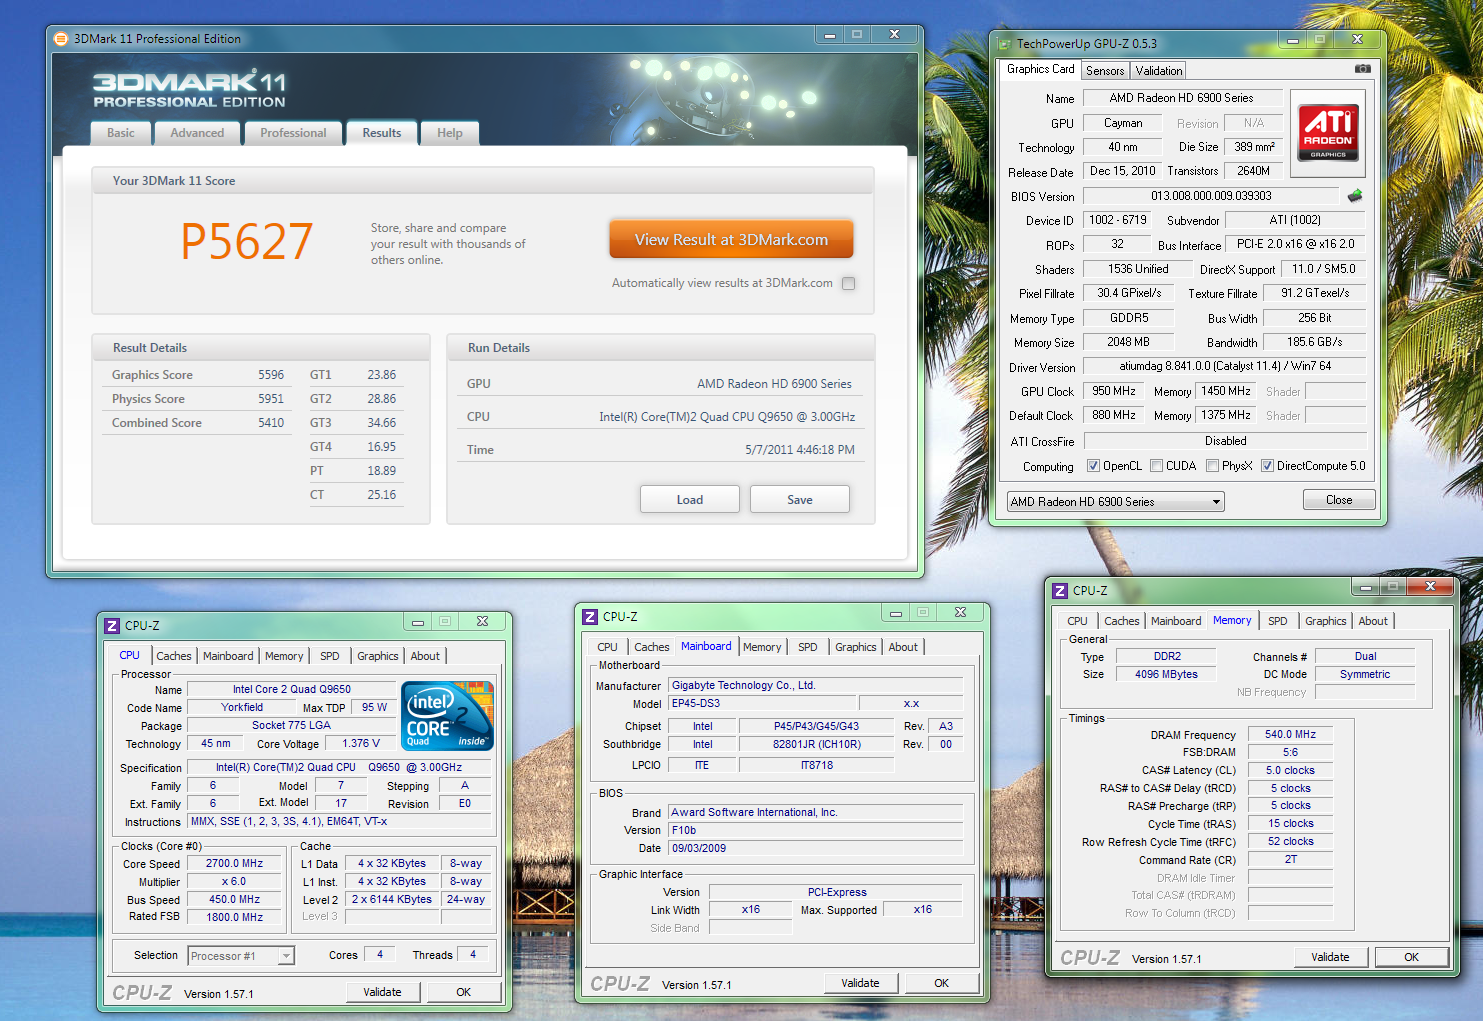The image size is (1483, 1021).
Task: Toggle the PhysX checkbox in GPU-Z
Action: pyautogui.click(x=1212, y=465)
